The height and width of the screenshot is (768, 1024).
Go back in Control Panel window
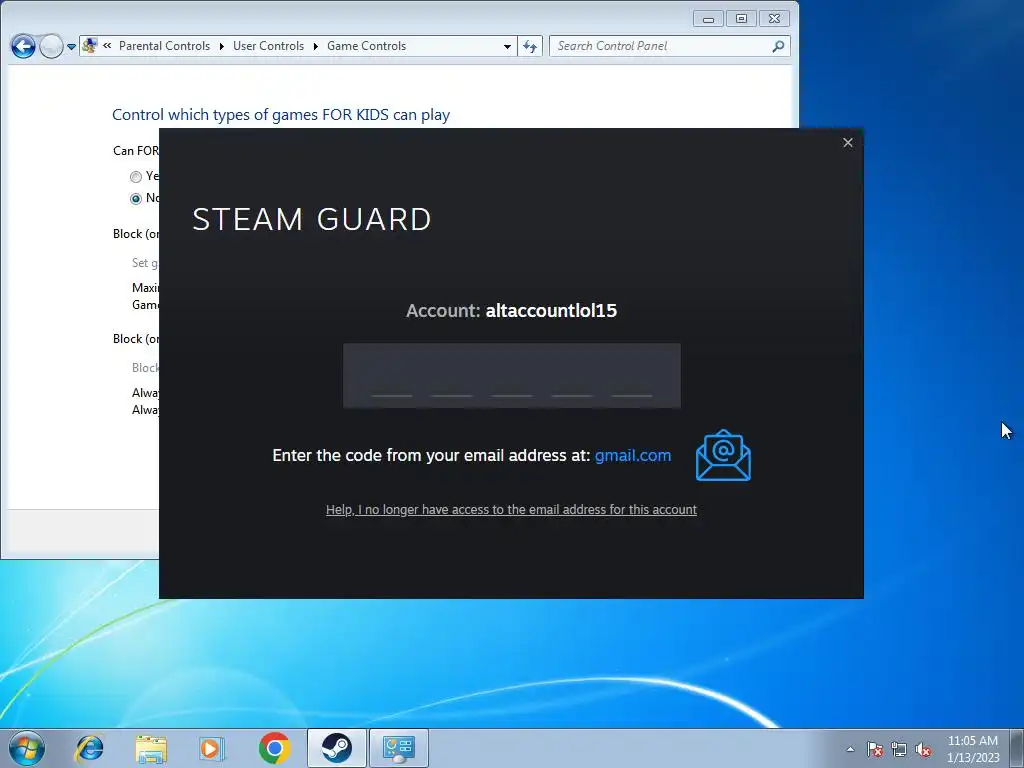[x=23, y=46]
